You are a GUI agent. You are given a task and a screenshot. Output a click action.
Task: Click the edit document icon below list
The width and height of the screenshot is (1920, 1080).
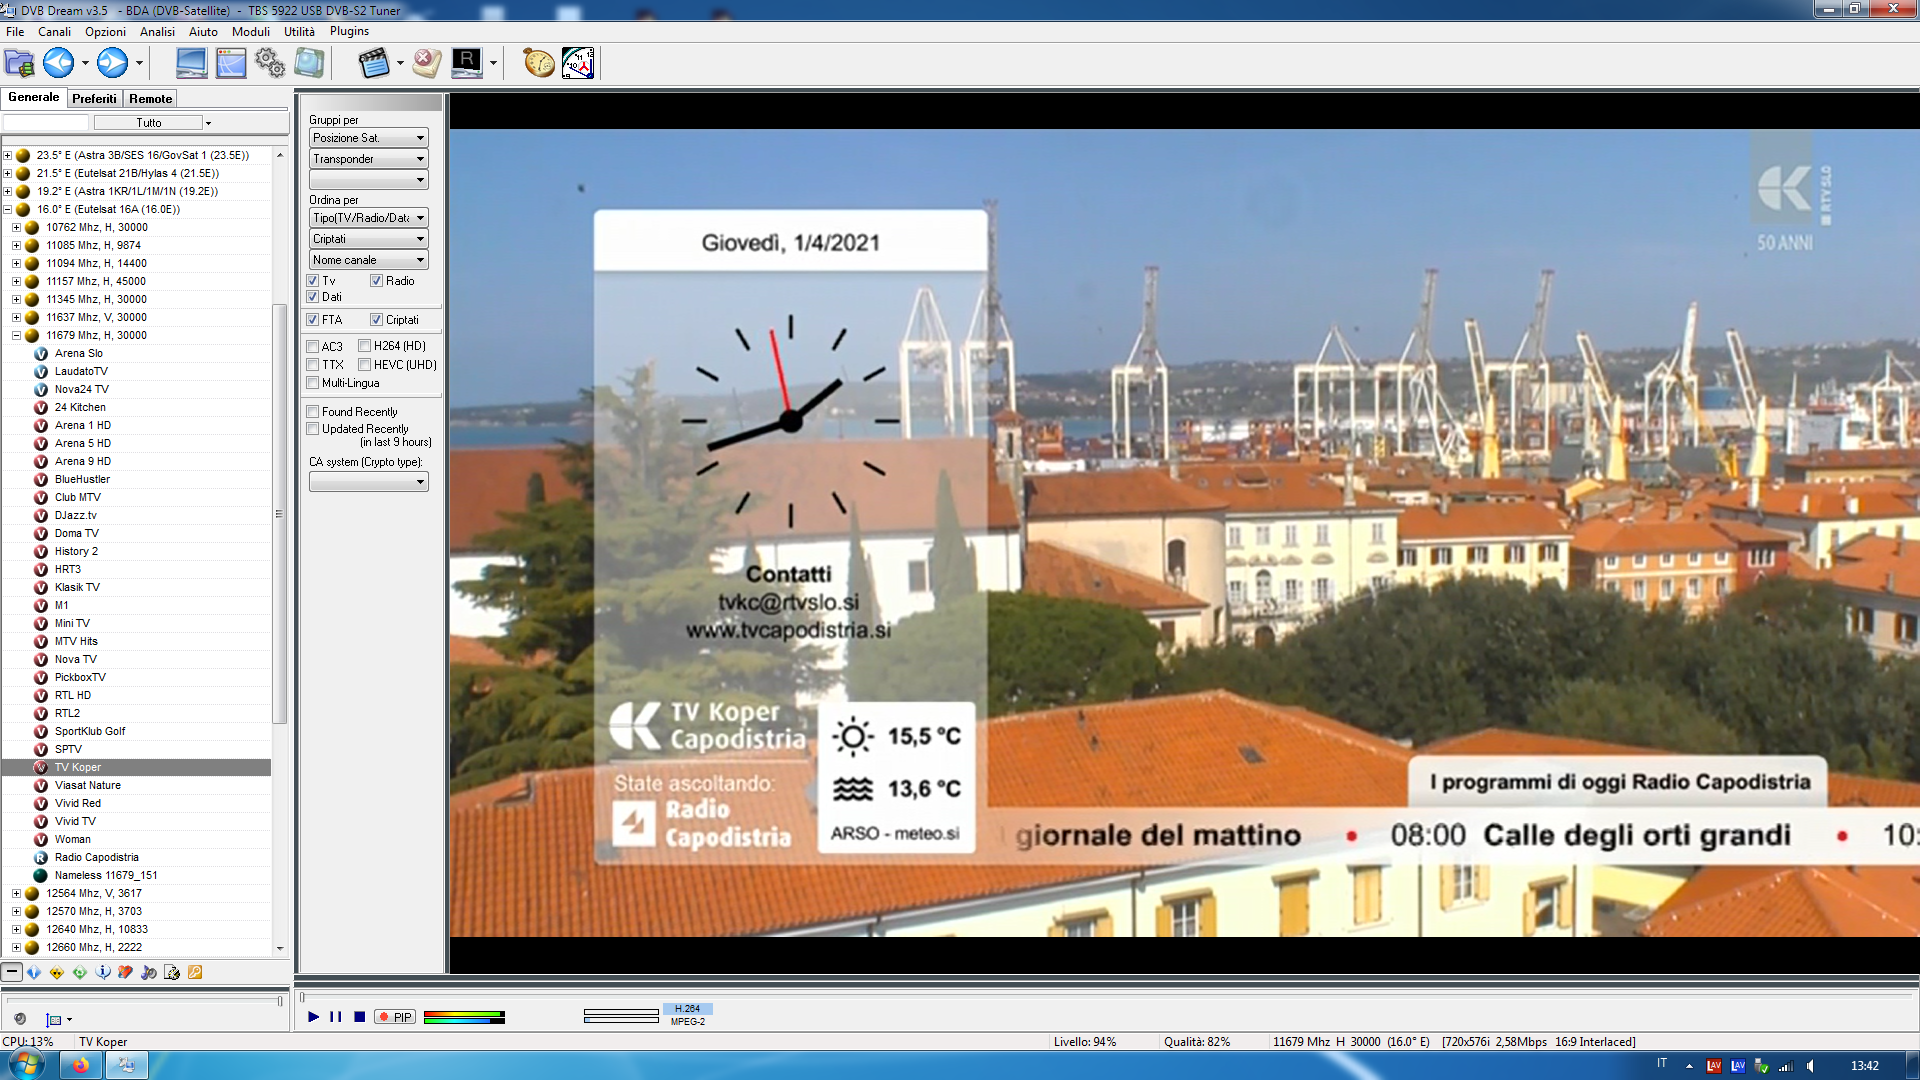[172, 972]
